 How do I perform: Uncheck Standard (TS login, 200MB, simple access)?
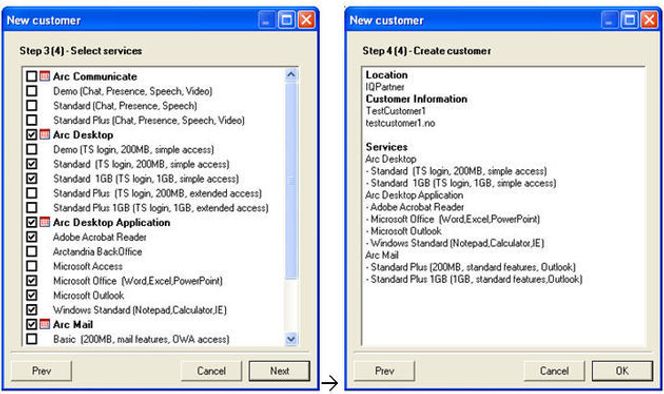31,164
